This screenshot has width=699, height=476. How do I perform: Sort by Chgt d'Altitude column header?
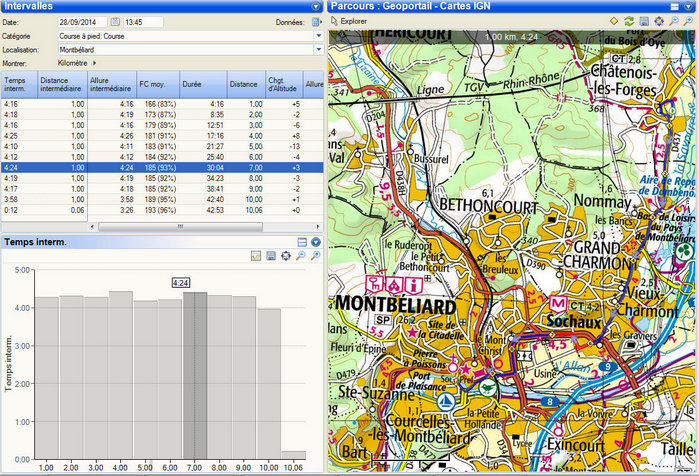pos(284,84)
